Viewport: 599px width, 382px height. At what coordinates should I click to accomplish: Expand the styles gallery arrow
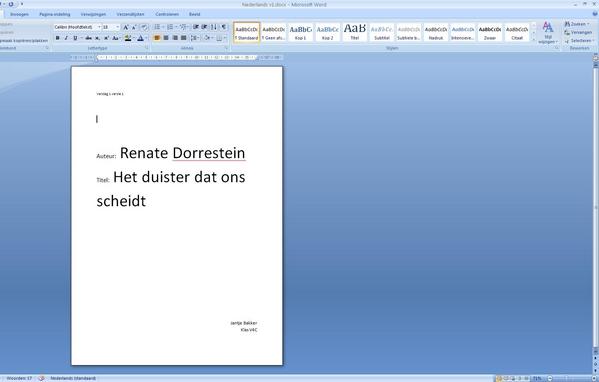(x=534, y=40)
